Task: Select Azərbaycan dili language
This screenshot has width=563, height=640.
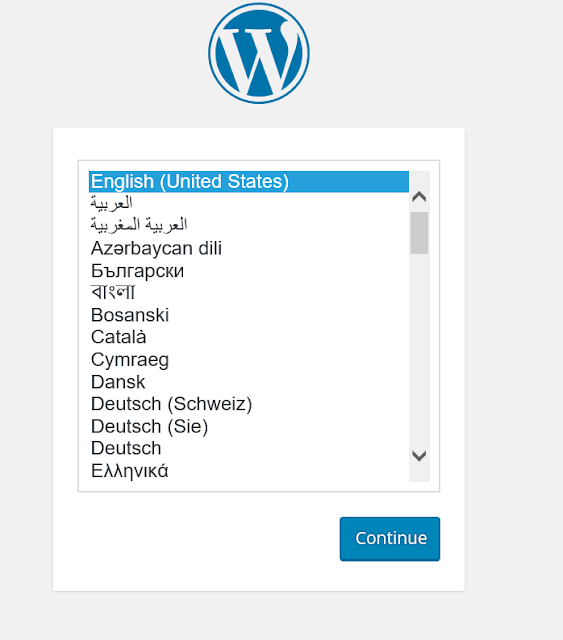Action: coord(249,248)
